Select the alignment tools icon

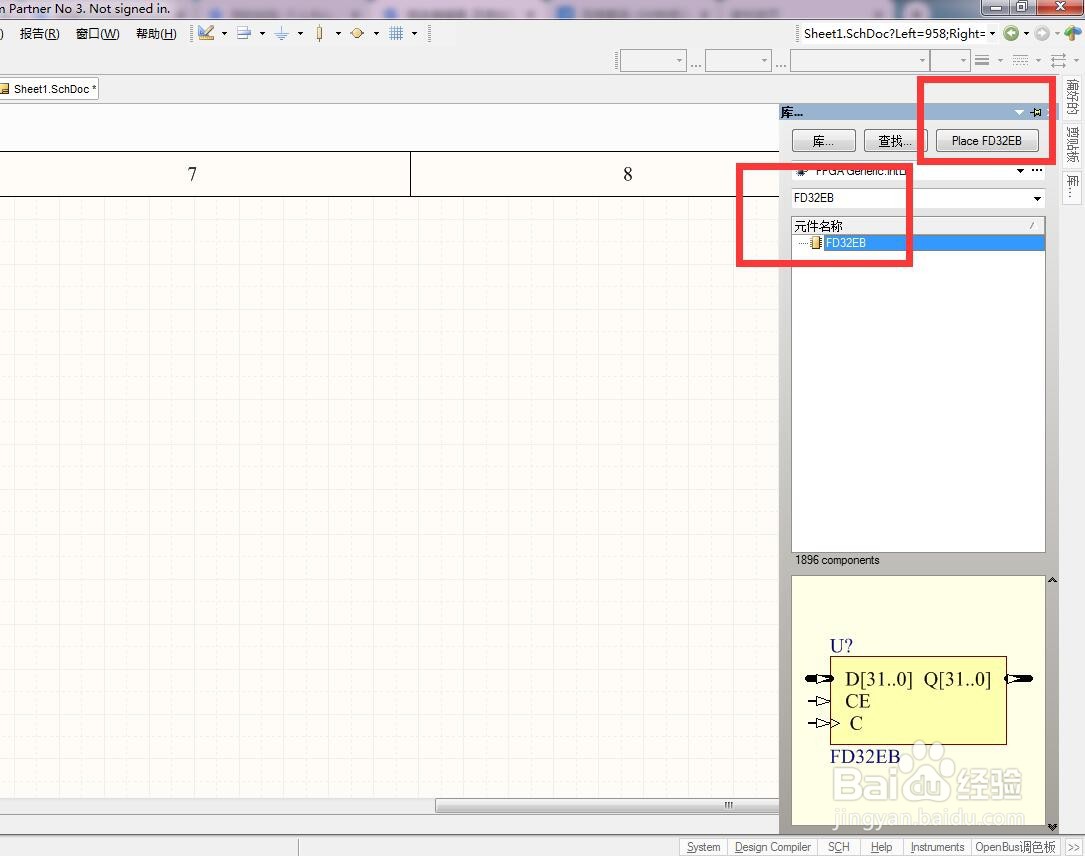(244, 33)
